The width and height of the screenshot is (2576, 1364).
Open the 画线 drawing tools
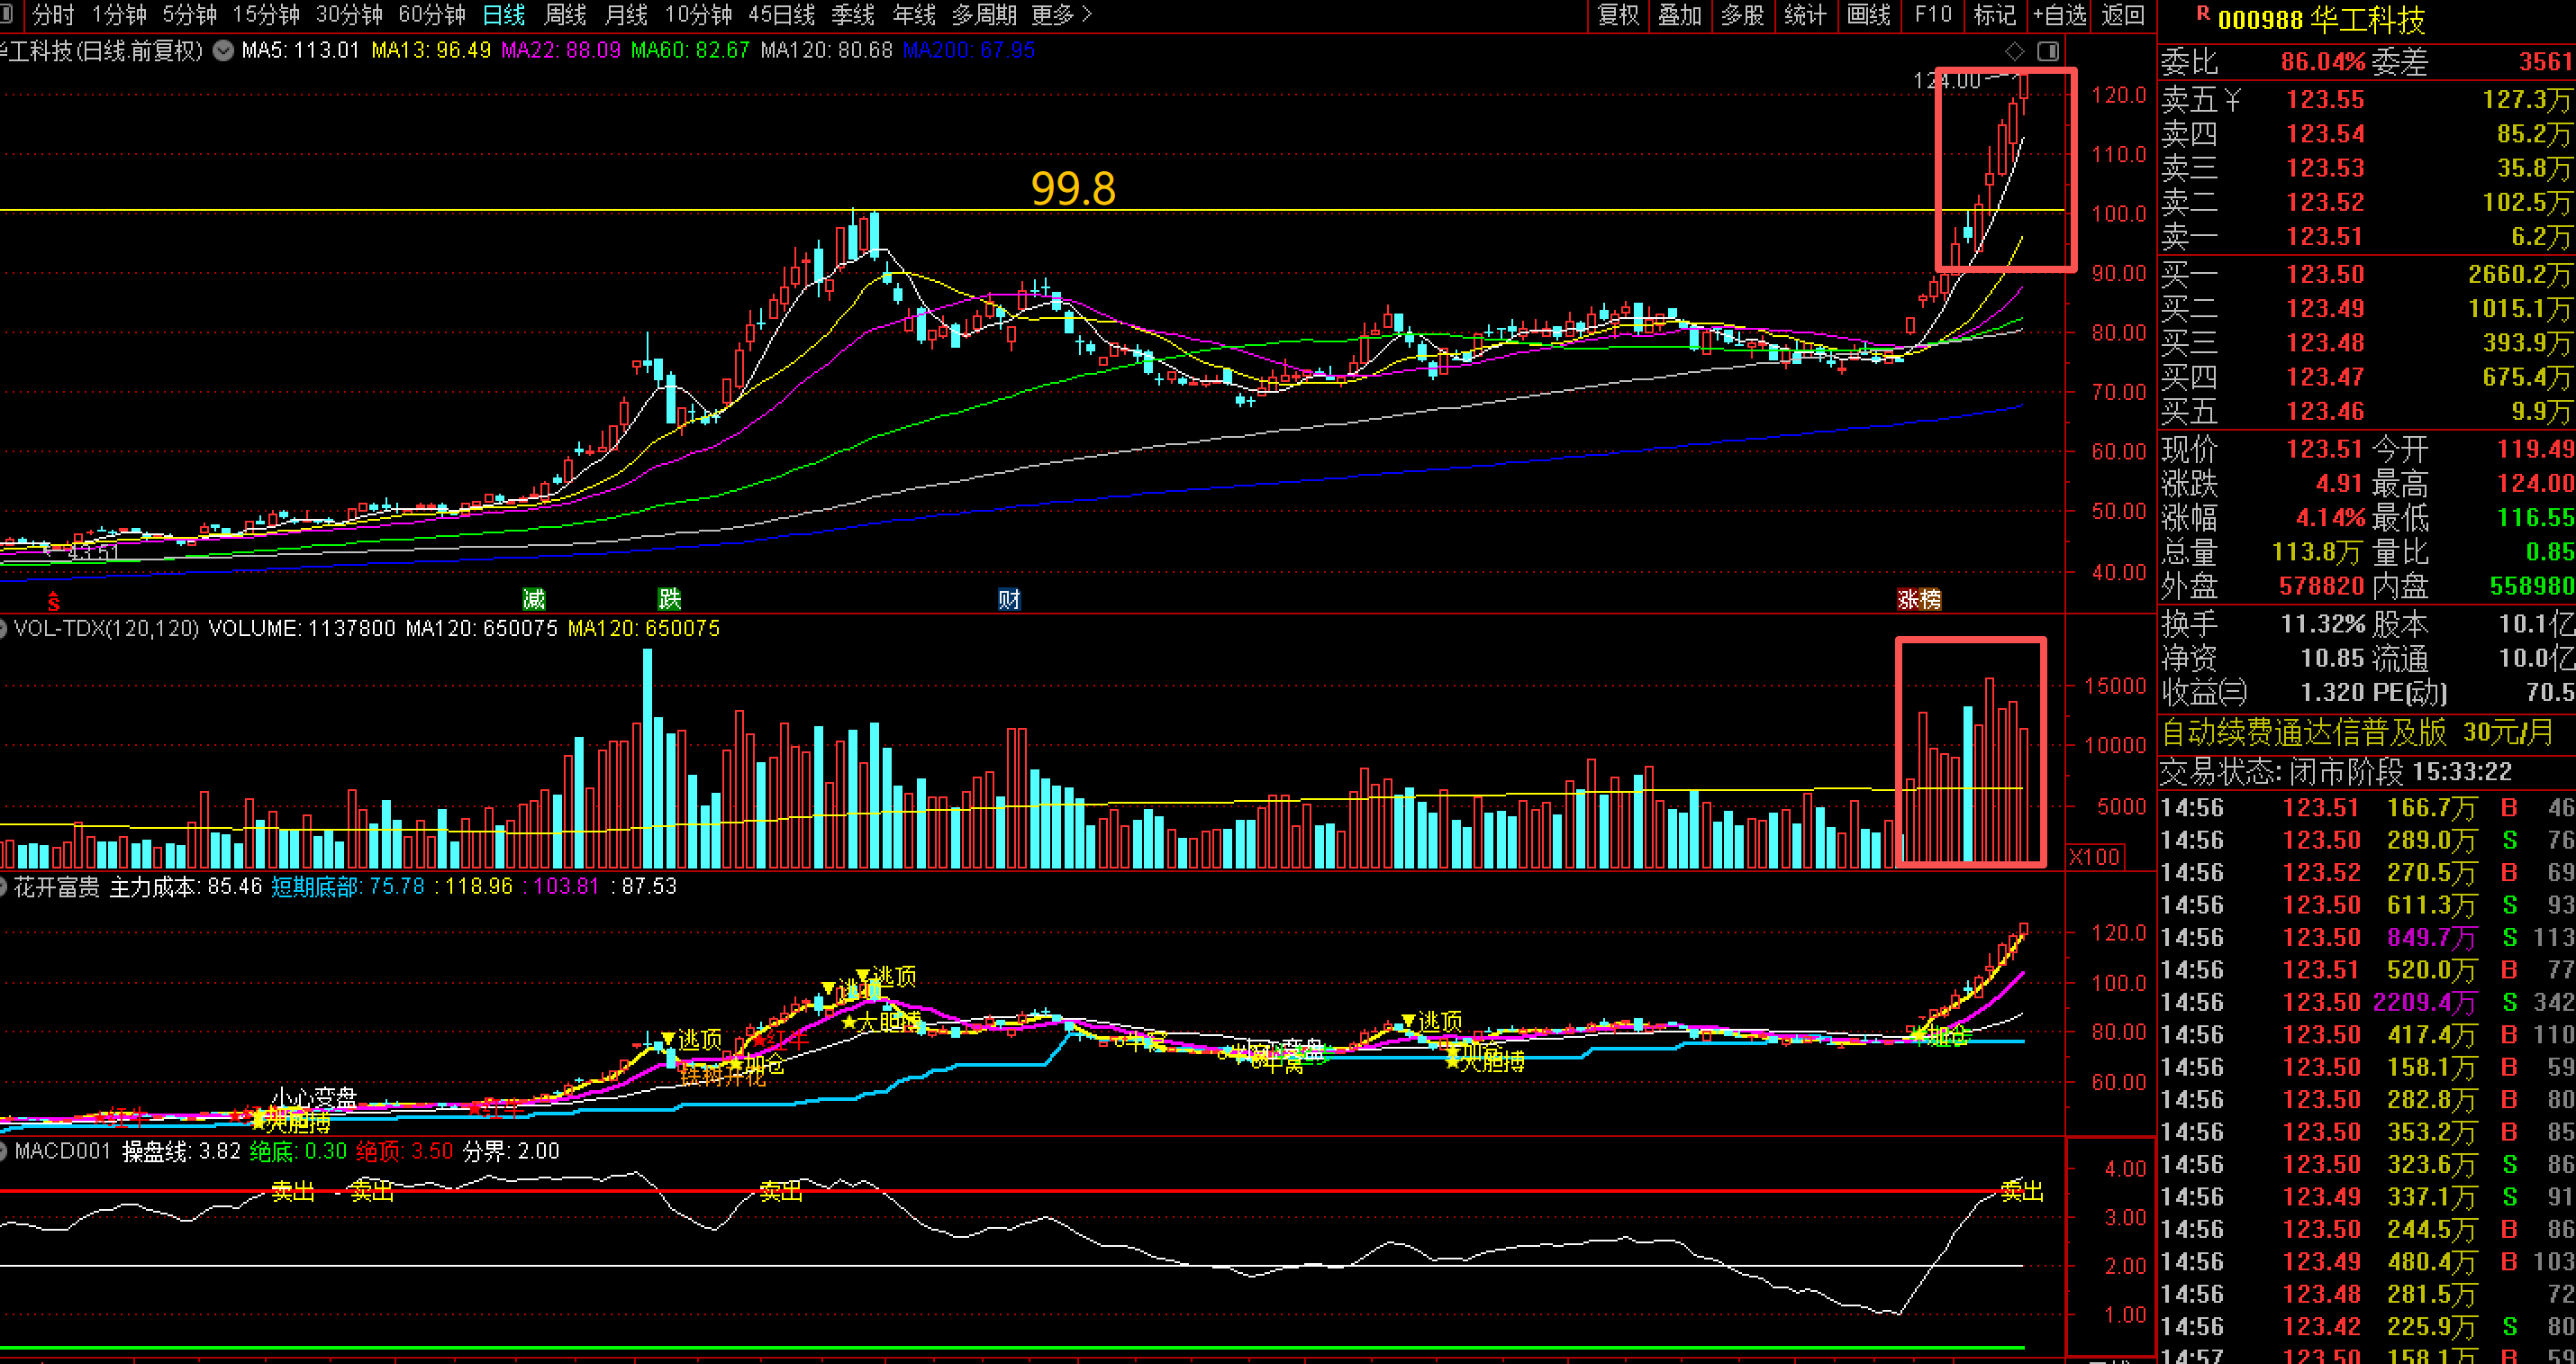1868,15
